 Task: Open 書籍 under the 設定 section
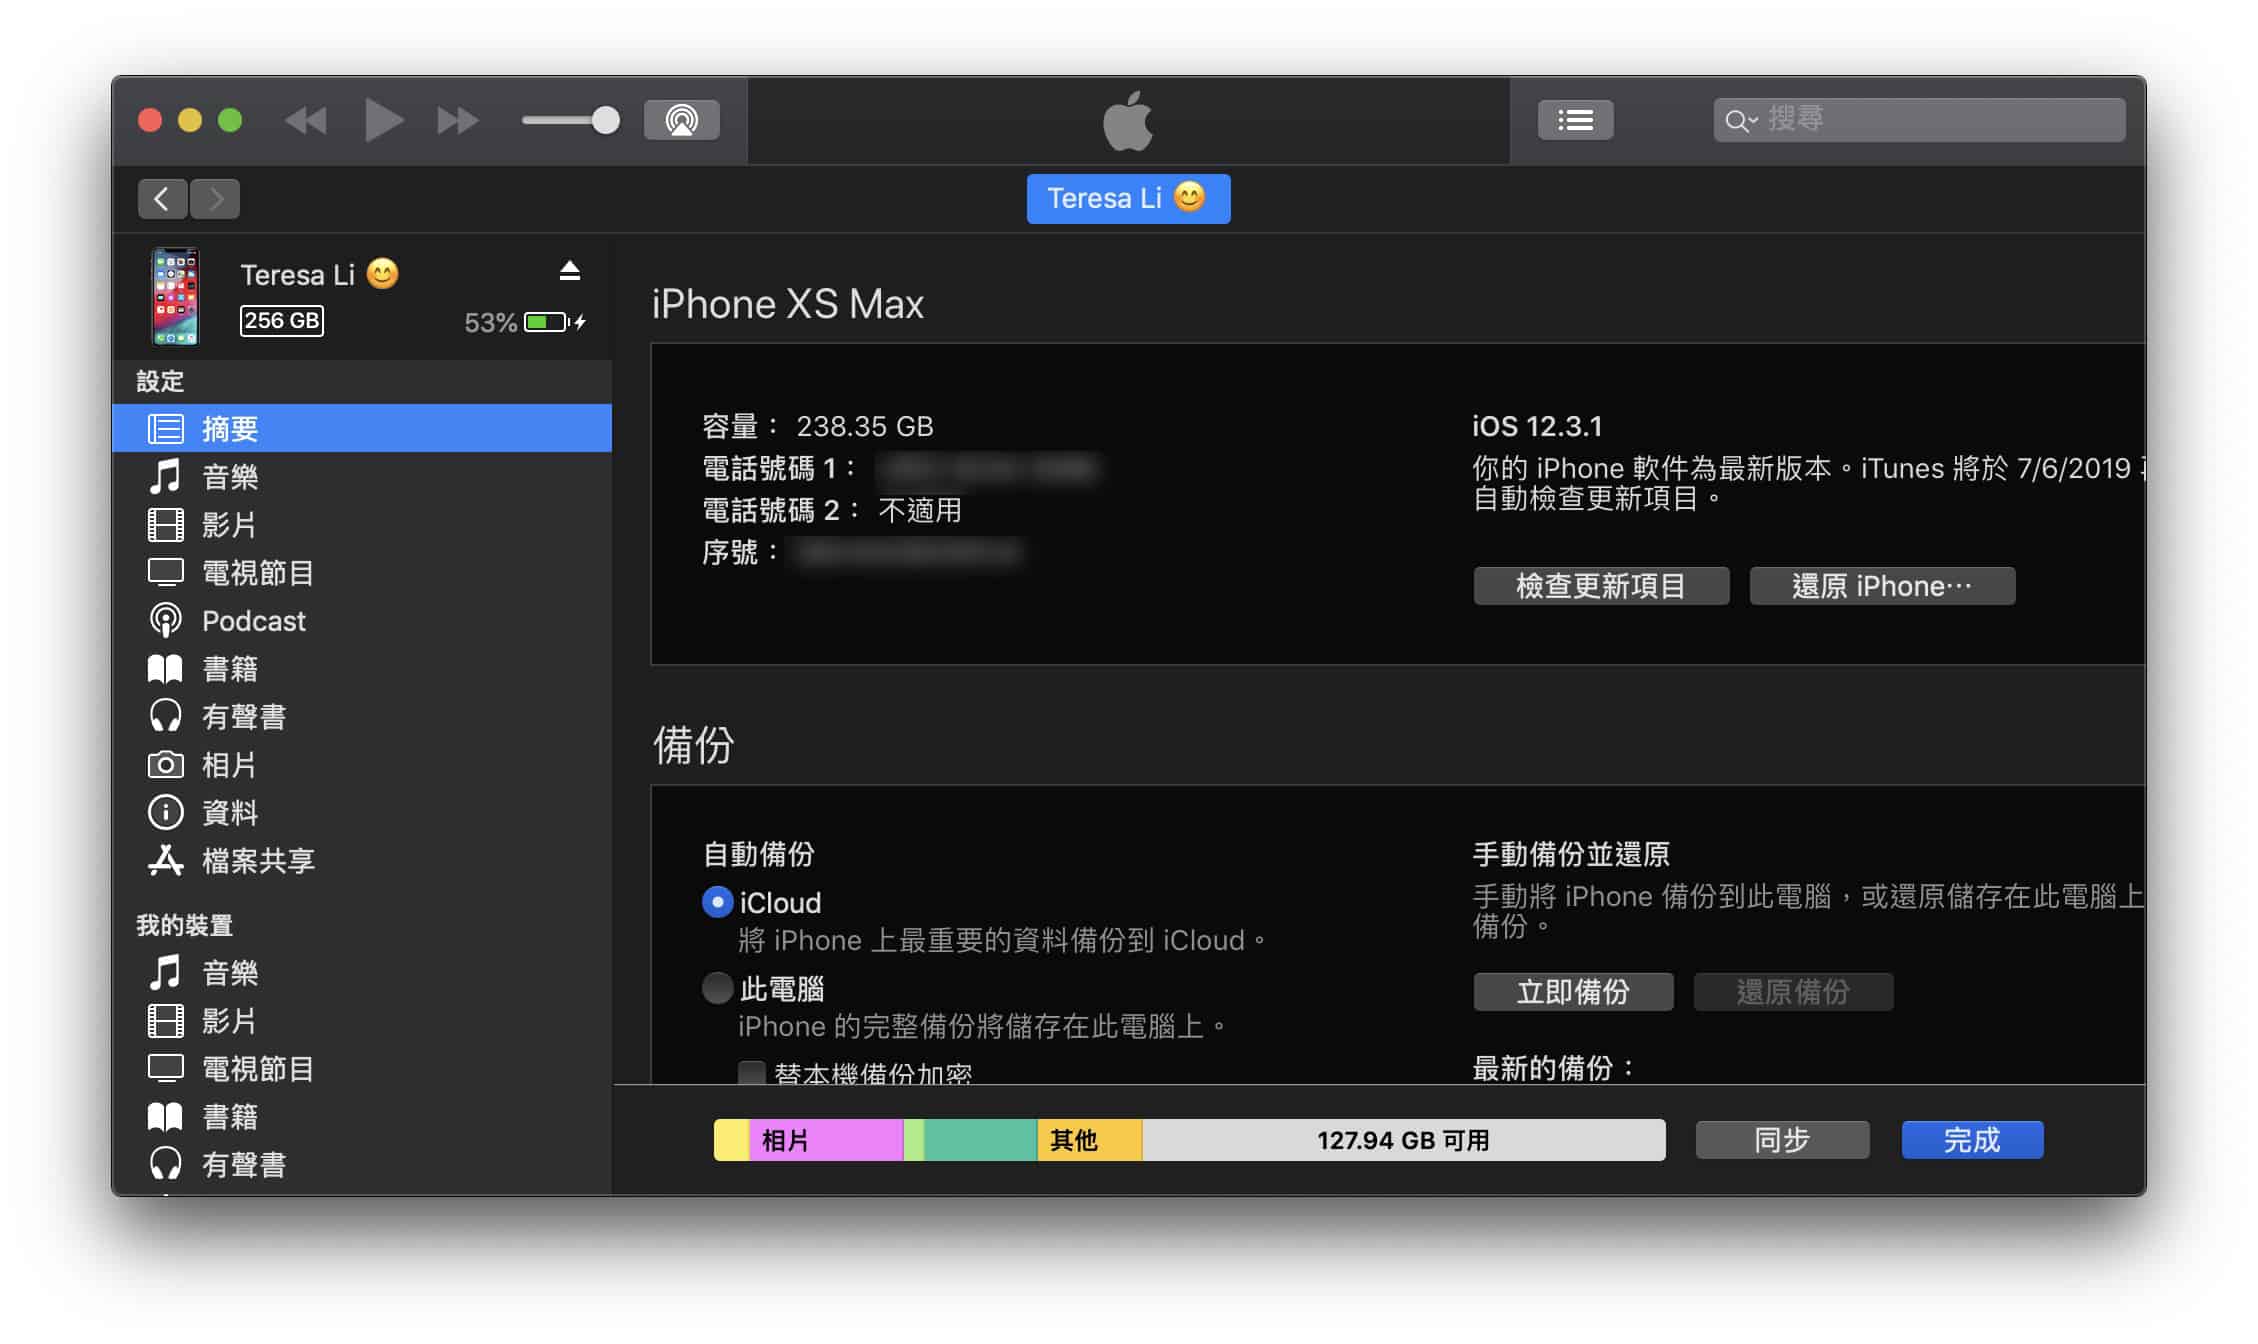[362, 668]
